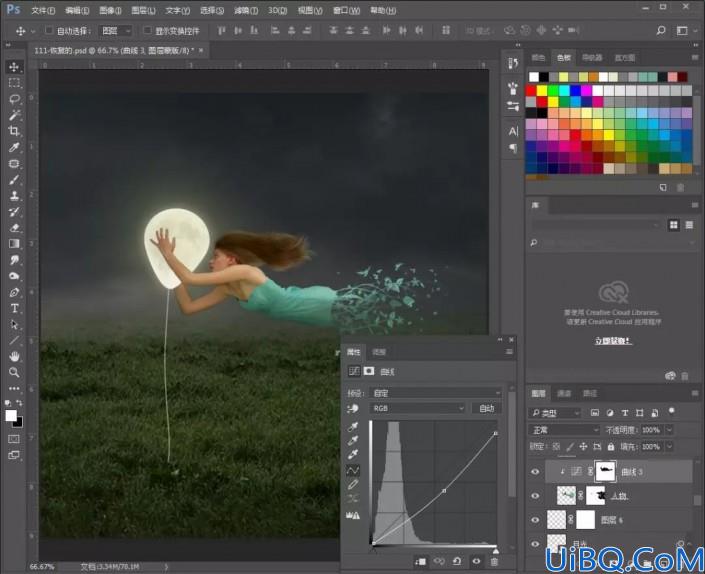Open the Properties panel flyout menu
Image resolution: width=705 pixels, height=574 pixels.
tap(509, 352)
